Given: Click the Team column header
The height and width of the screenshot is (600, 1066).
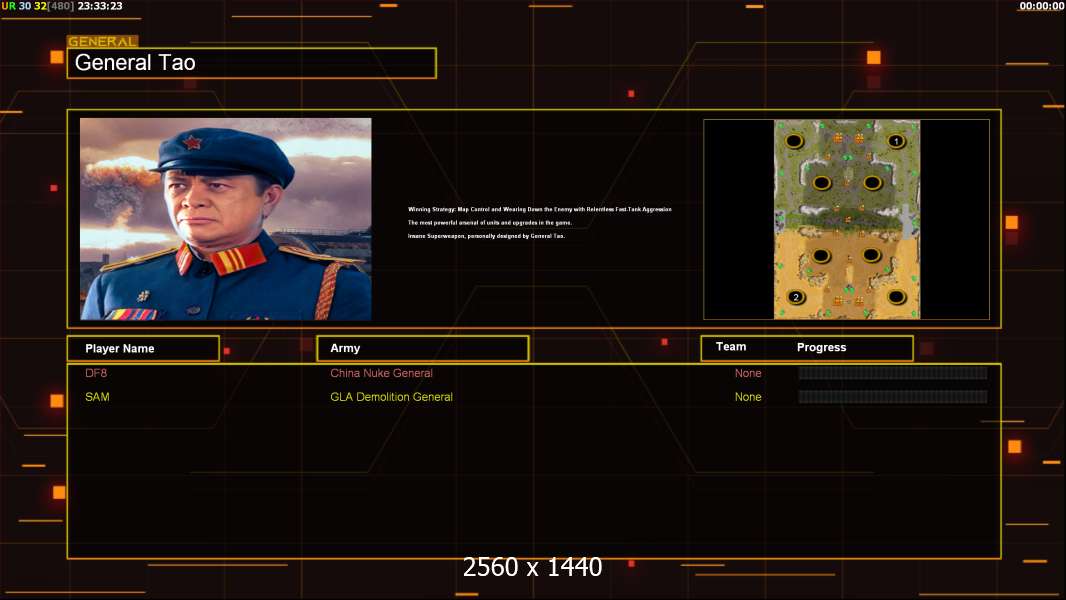Looking at the screenshot, I should point(731,347).
